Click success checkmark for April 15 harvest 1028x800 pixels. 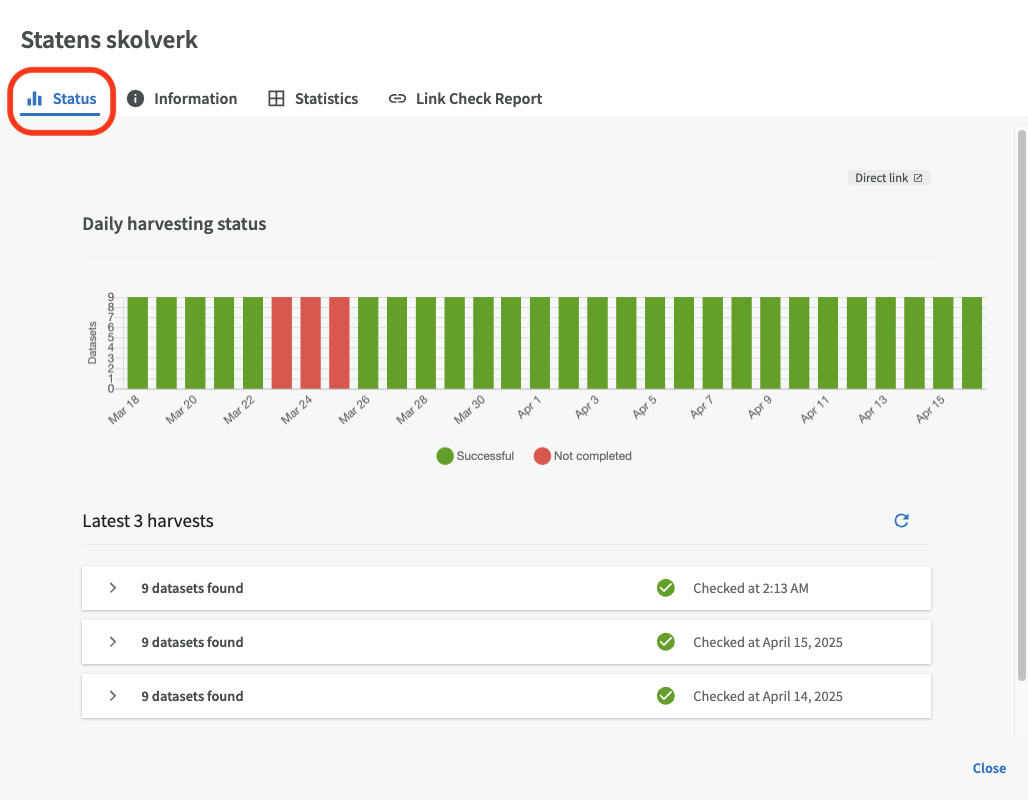click(x=665, y=642)
